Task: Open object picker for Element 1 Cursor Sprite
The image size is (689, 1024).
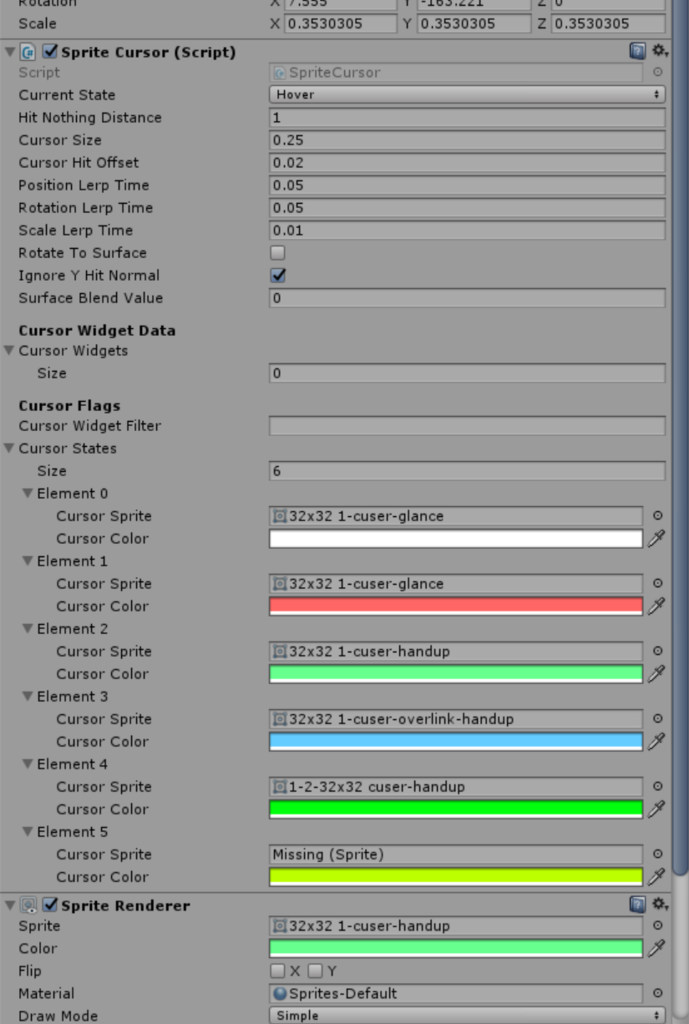Action: [658, 583]
